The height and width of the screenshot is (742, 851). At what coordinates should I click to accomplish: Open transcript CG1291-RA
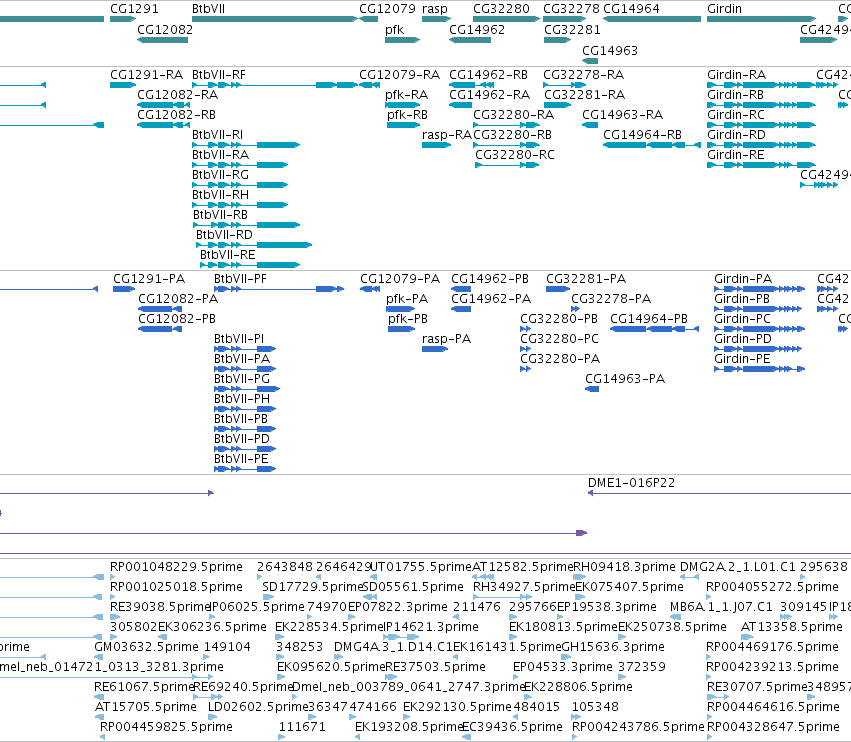(147, 74)
